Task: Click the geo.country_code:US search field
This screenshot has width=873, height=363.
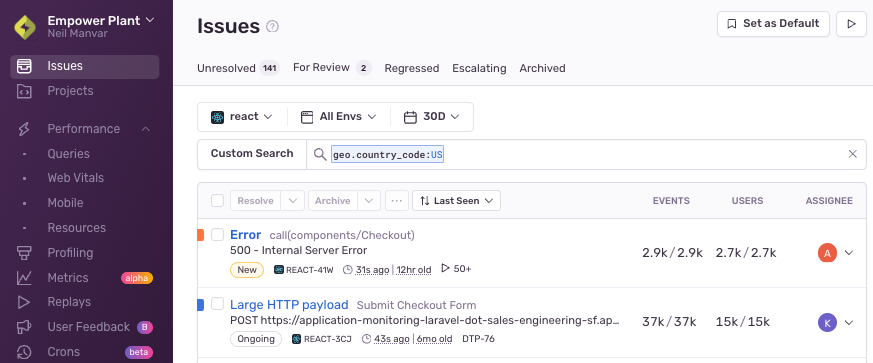Action: pos(388,155)
